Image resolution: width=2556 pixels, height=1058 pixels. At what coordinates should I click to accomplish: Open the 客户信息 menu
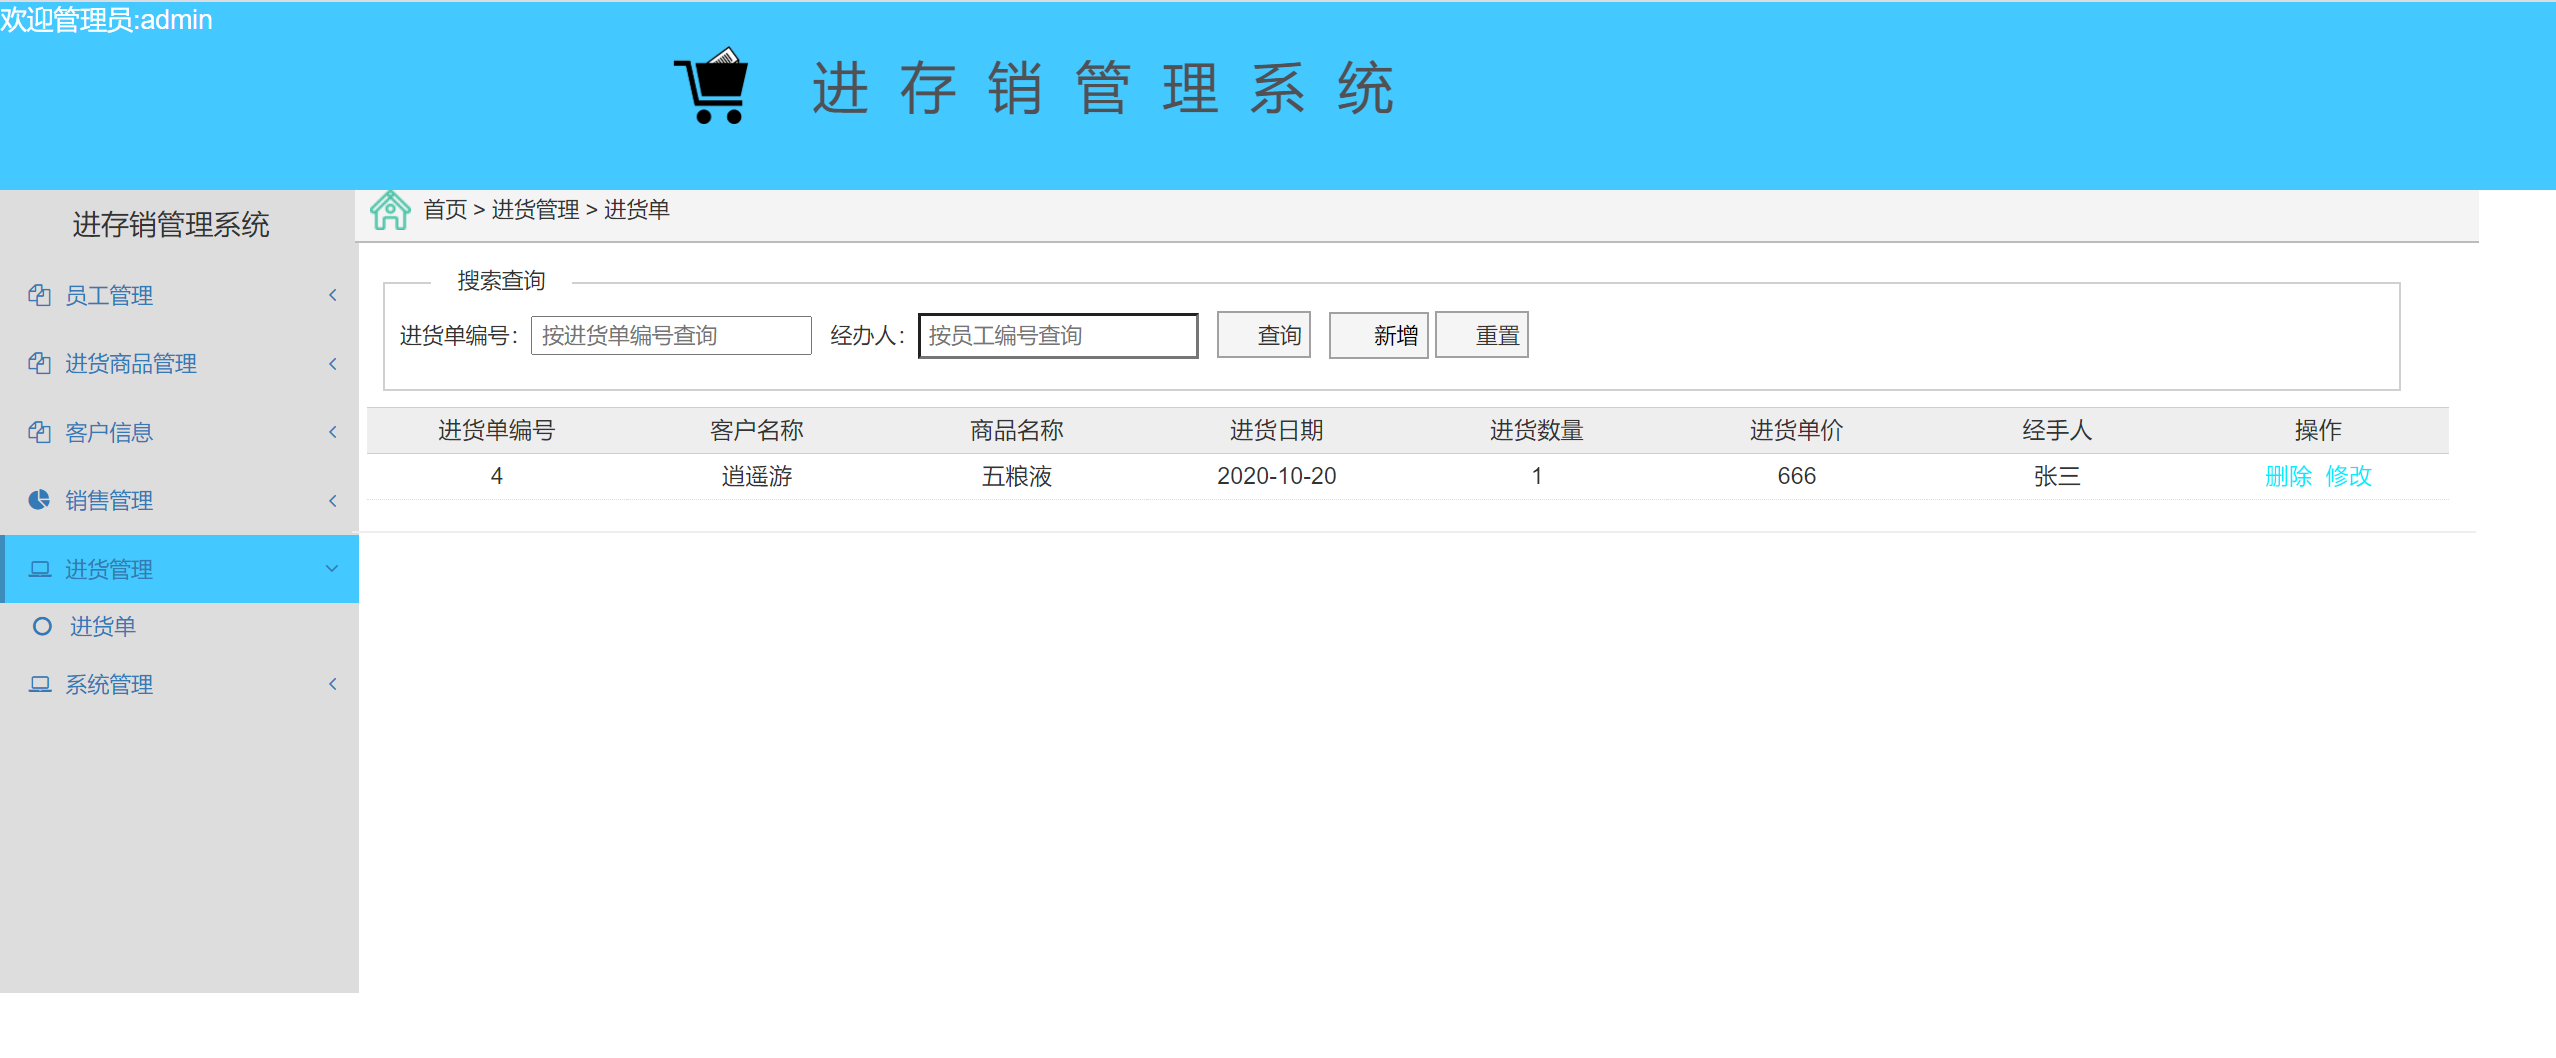[x=180, y=432]
